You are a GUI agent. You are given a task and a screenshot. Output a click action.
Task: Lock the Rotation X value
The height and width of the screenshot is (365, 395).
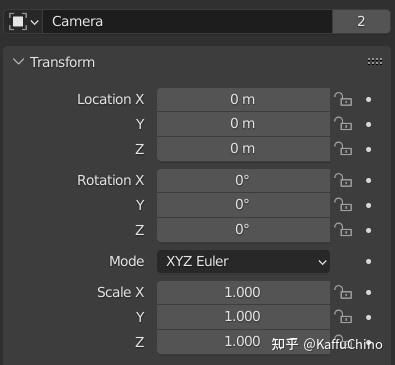[x=343, y=180]
